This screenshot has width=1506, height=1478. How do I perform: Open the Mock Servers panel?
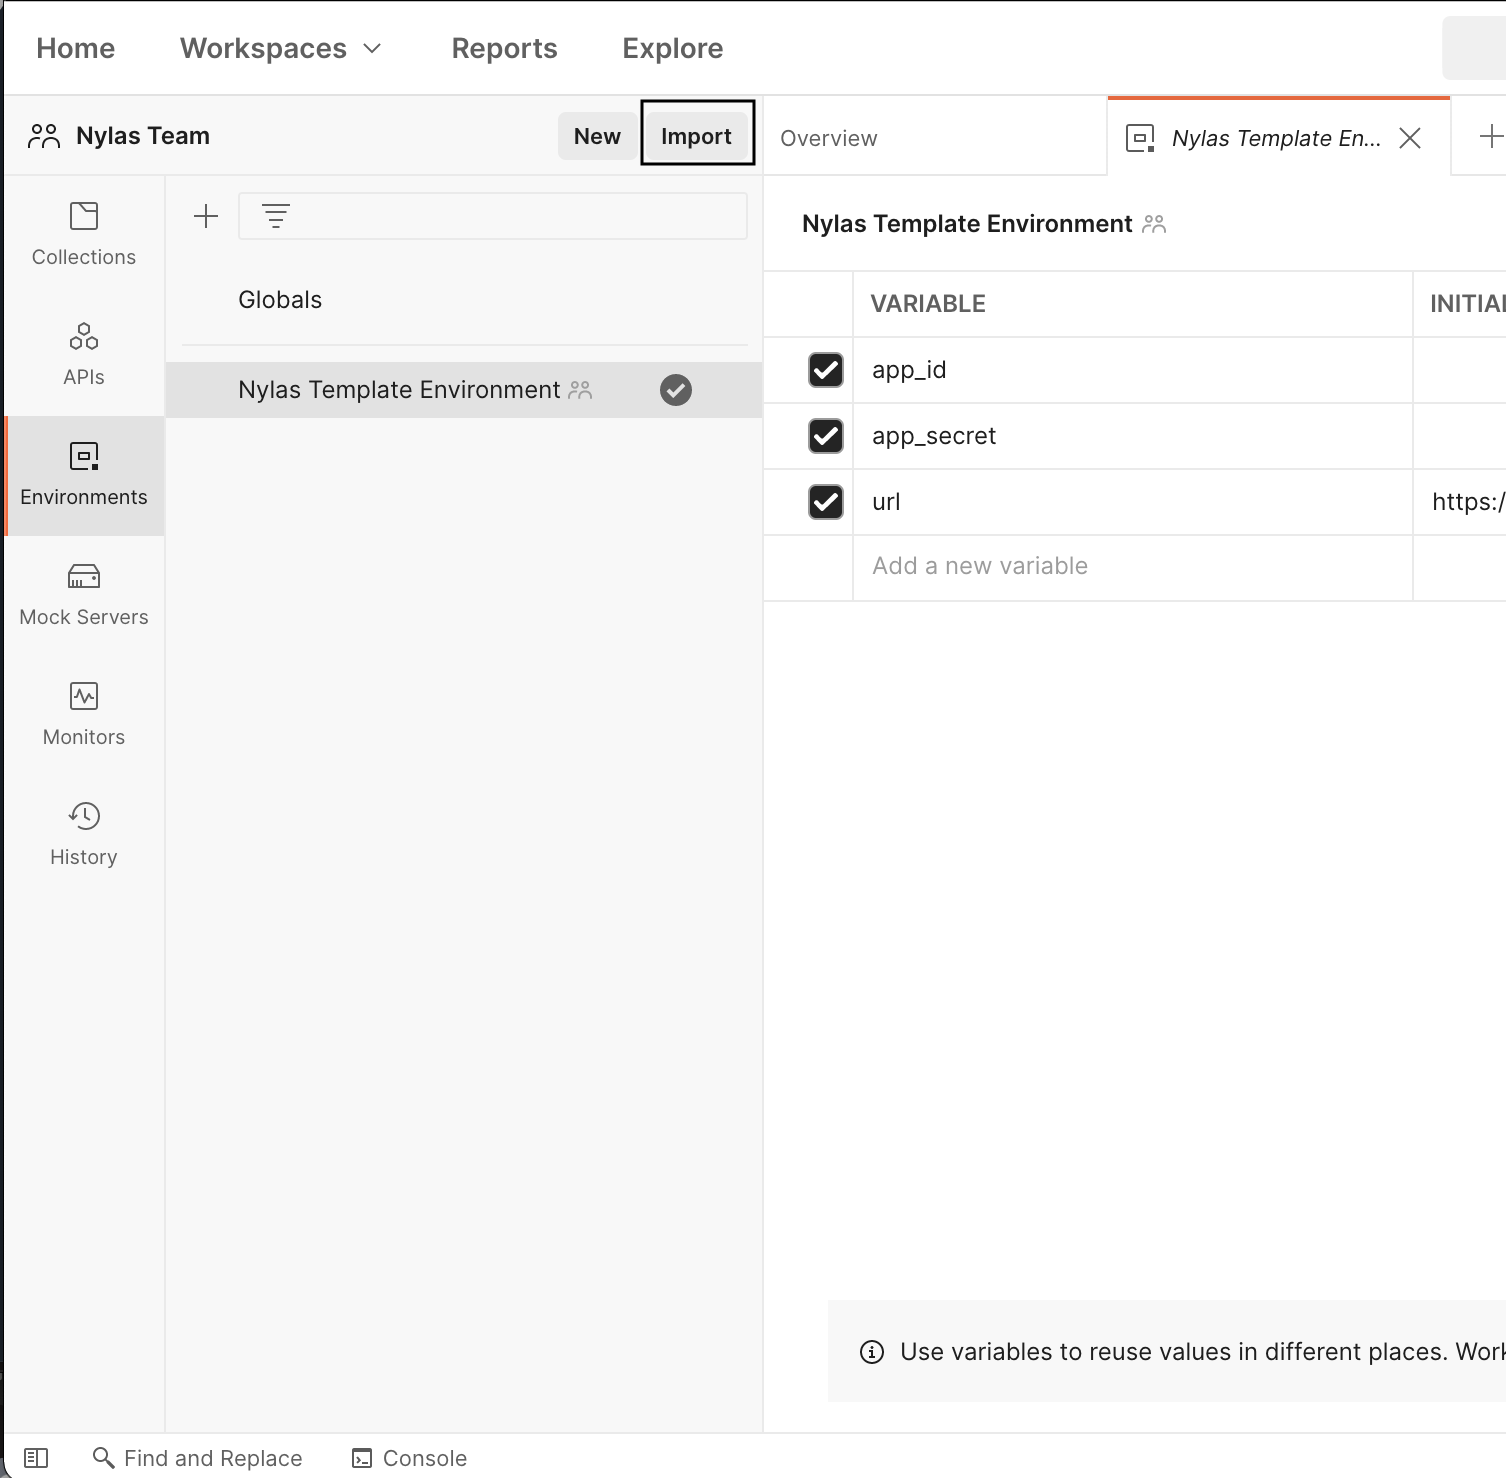click(x=83, y=592)
